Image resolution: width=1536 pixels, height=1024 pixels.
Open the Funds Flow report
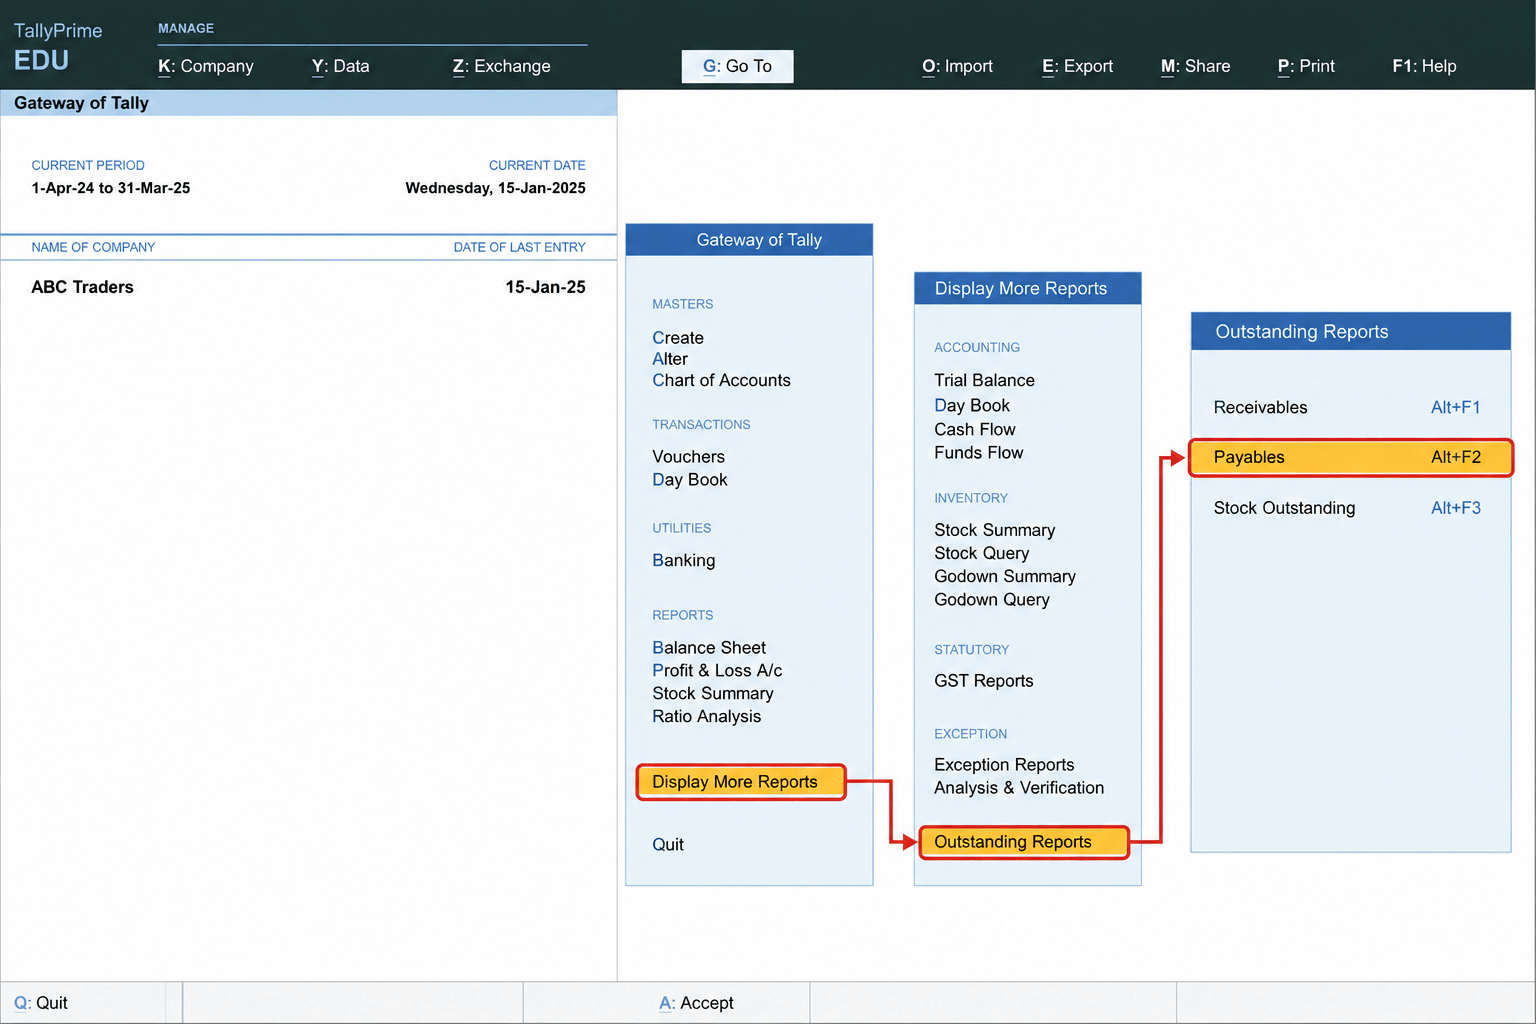tap(979, 453)
